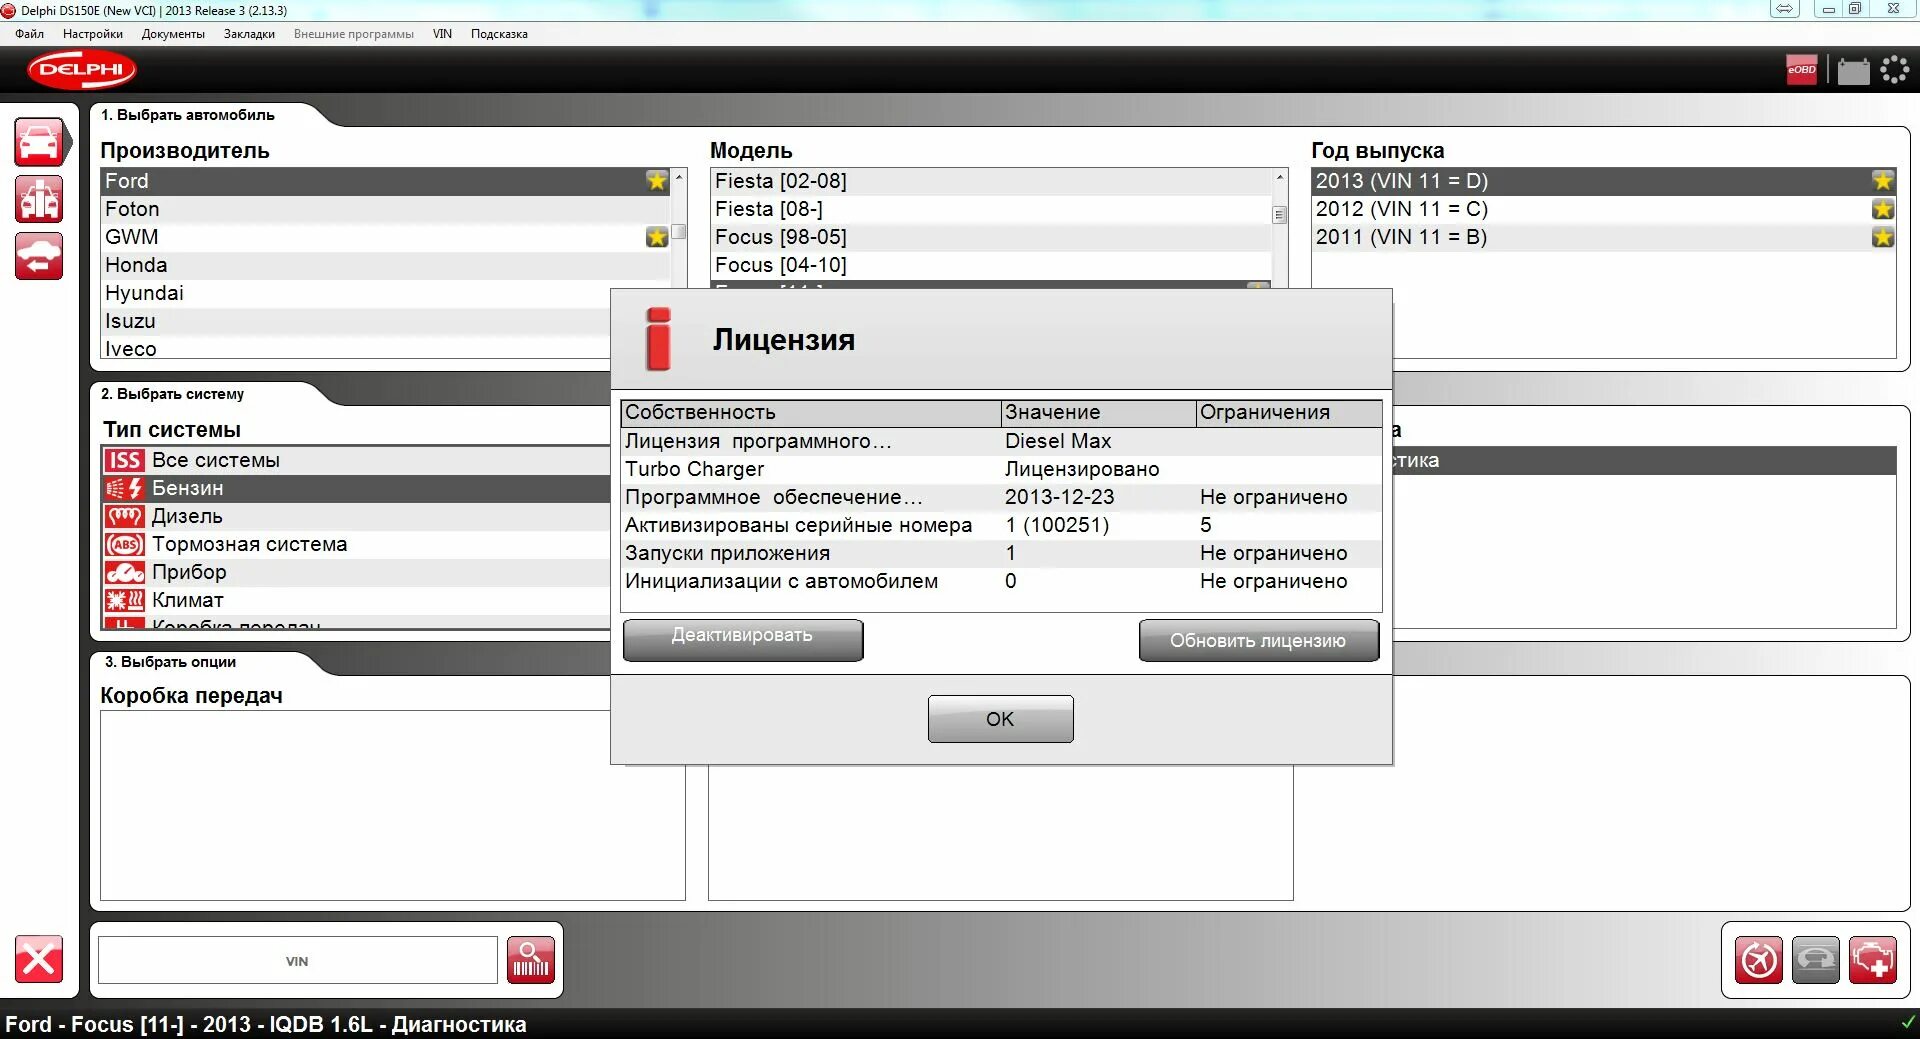Select Дизель system type
This screenshot has height=1039, width=1920.
coord(356,516)
